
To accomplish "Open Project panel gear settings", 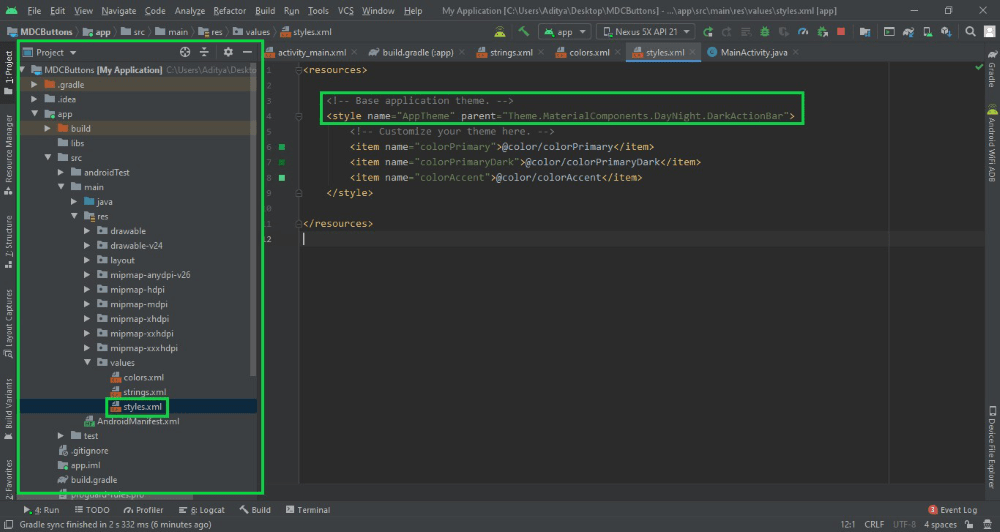I will 228,52.
